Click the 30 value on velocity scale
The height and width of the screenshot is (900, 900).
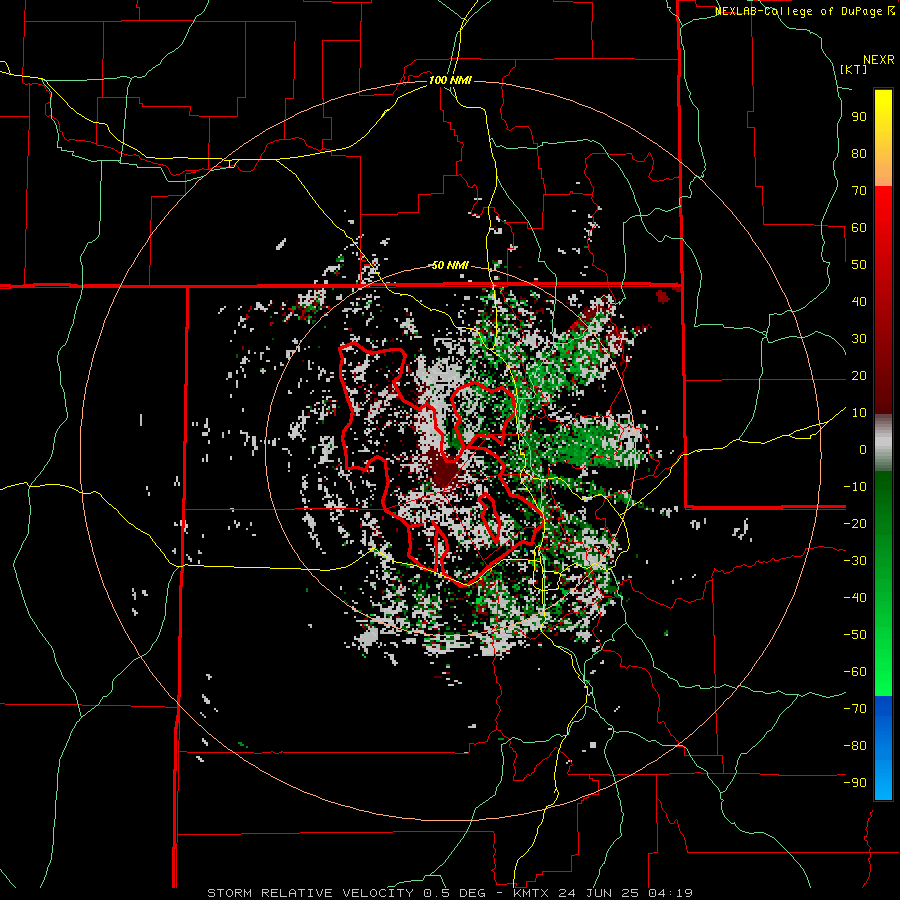click(859, 339)
